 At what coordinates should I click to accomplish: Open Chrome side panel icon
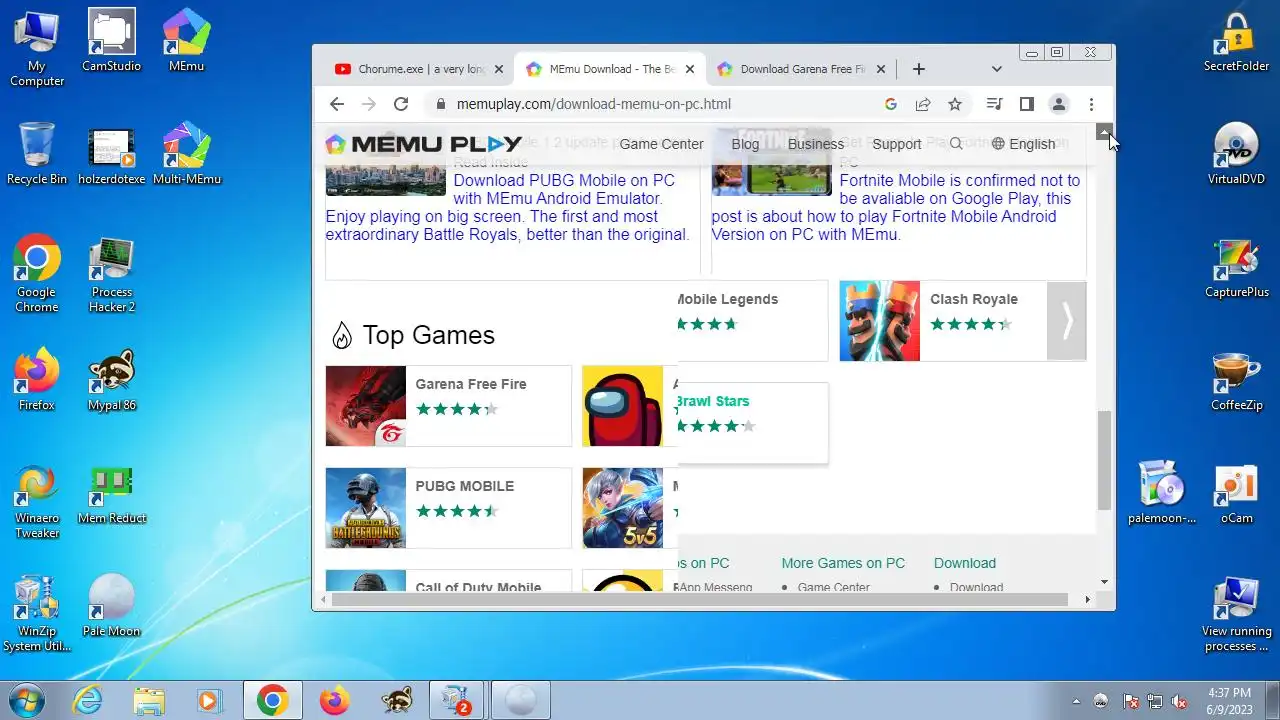point(1026,104)
